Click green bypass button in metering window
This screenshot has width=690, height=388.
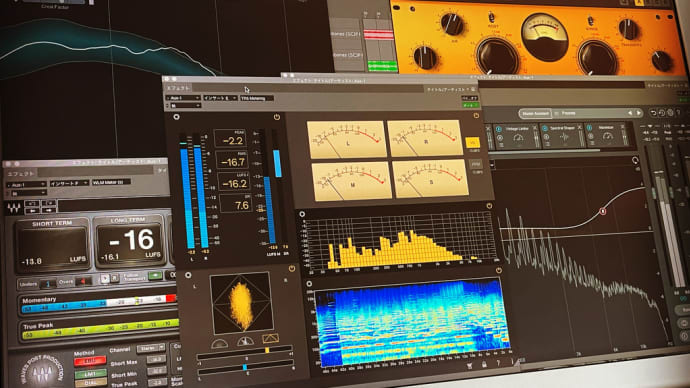(x=470, y=106)
